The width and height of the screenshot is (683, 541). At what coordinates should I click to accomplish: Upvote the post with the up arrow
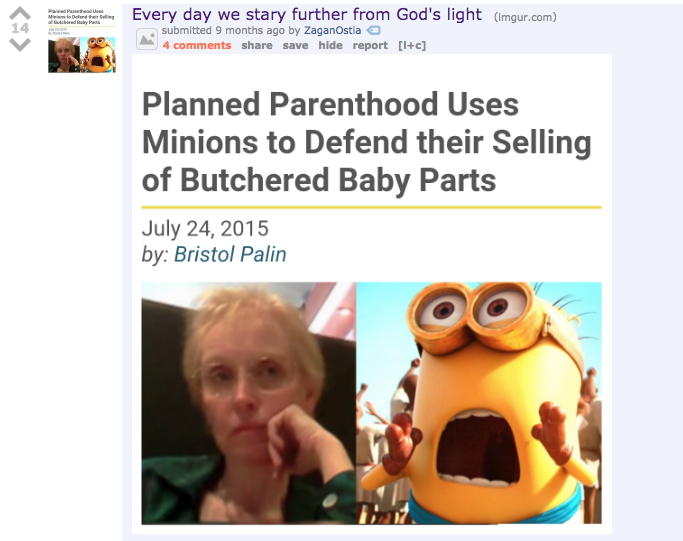pos(20,13)
